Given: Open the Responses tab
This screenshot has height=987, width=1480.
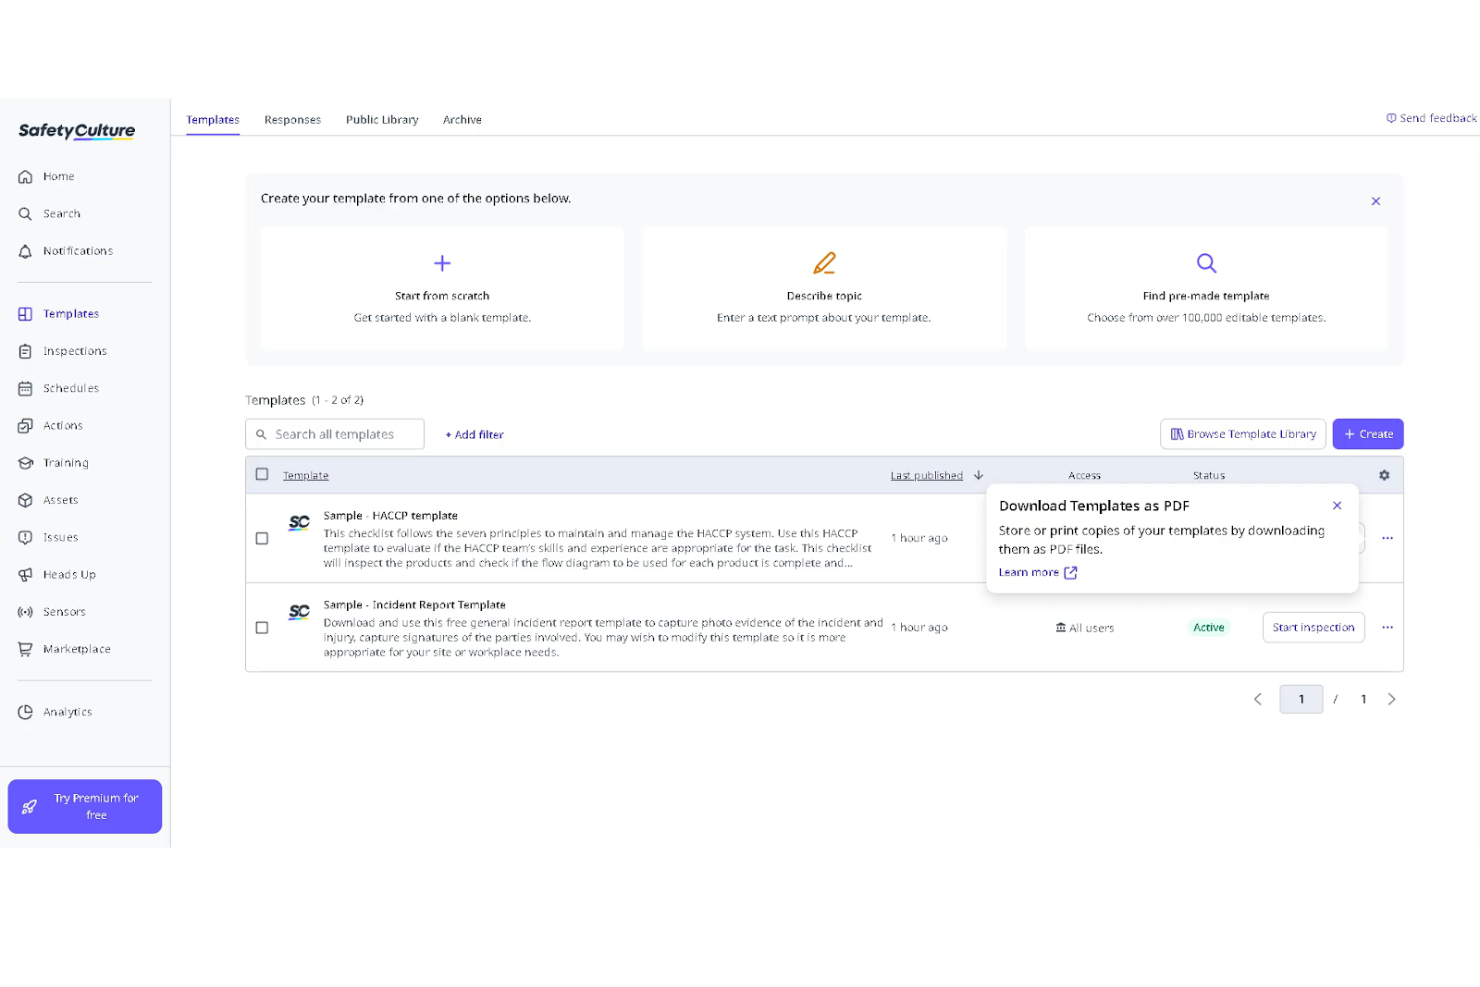Looking at the screenshot, I should 292,119.
